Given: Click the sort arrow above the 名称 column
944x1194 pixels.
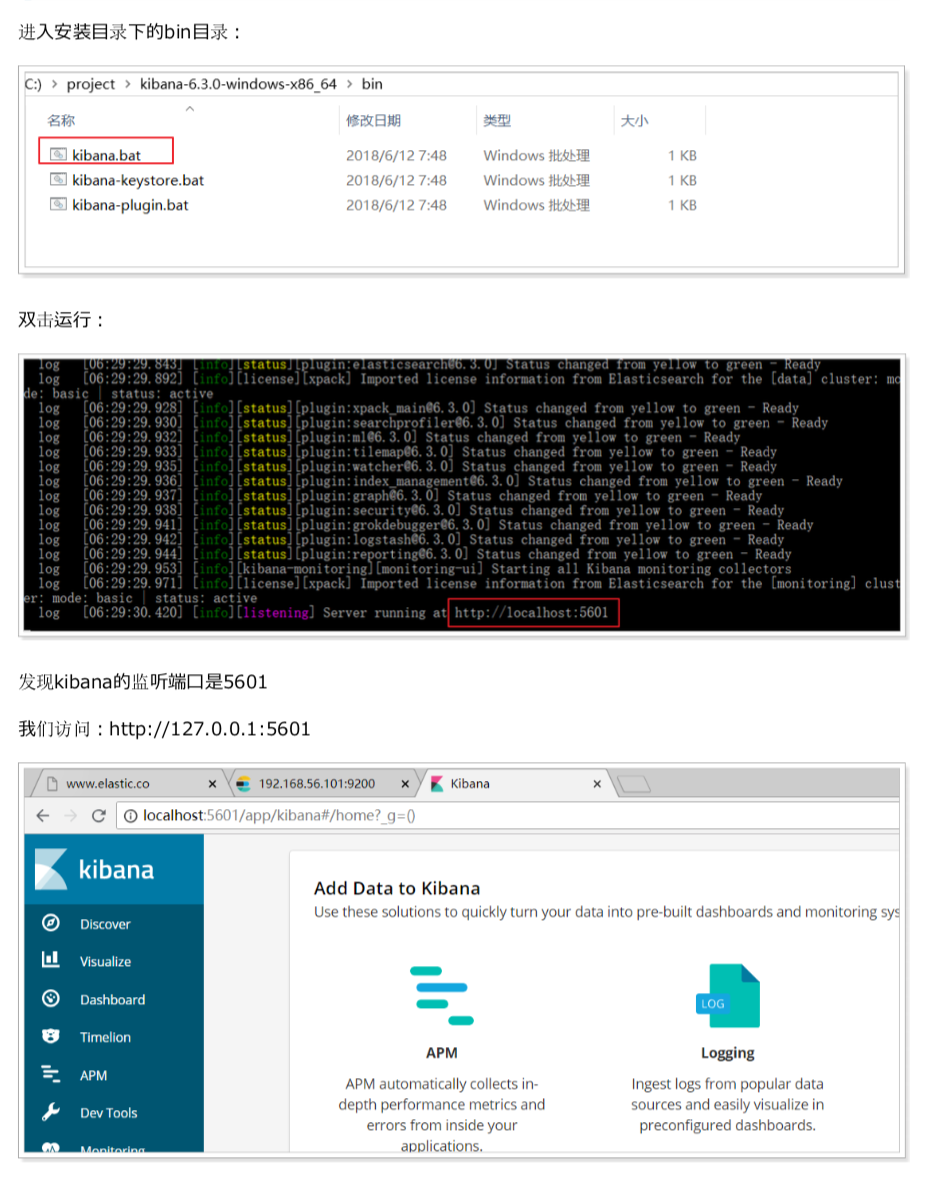Looking at the screenshot, I should (x=190, y=108).
